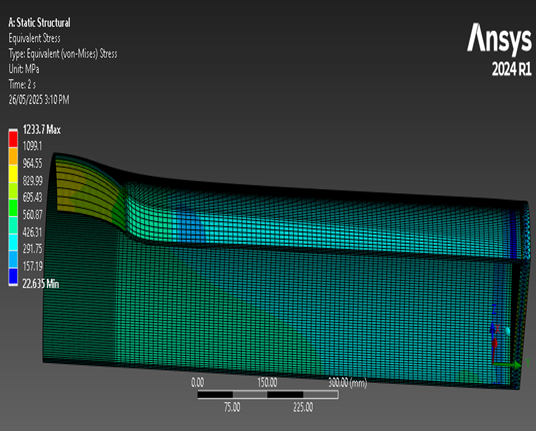Click the A: Static Structural title text
536x431 pixels.
pyautogui.click(x=39, y=23)
